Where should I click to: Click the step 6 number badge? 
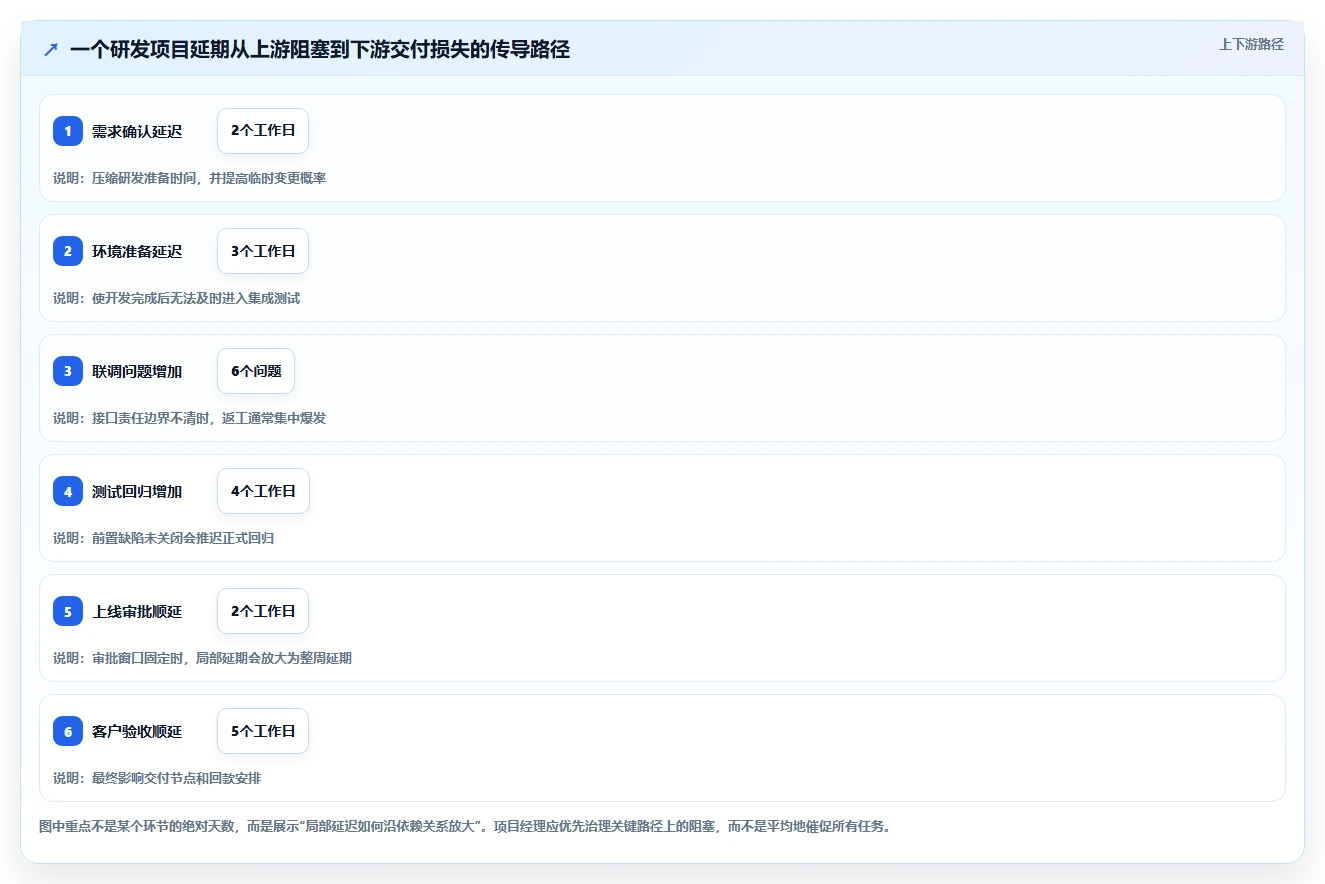(x=68, y=731)
